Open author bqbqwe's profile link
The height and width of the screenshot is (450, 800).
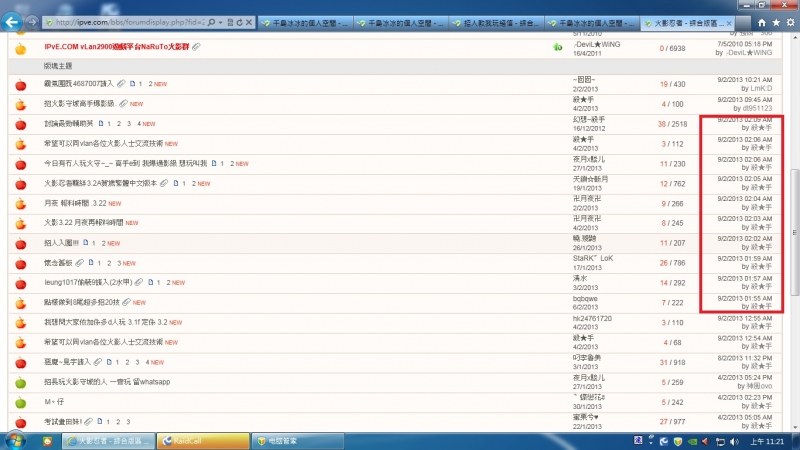click(x=585, y=298)
